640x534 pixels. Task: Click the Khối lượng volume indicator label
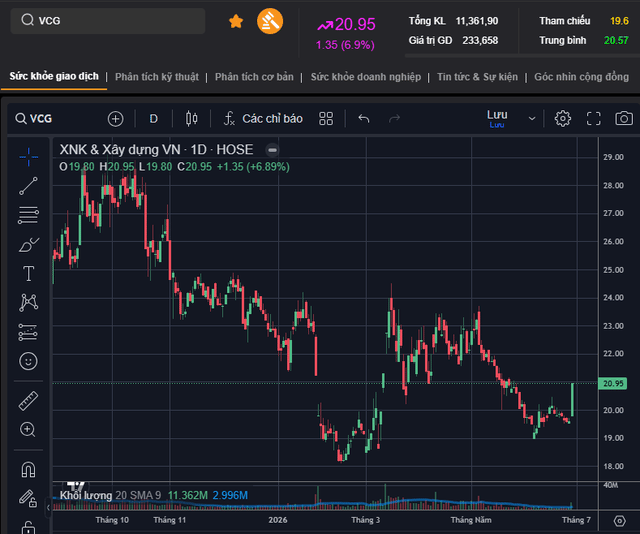[86, 495]
